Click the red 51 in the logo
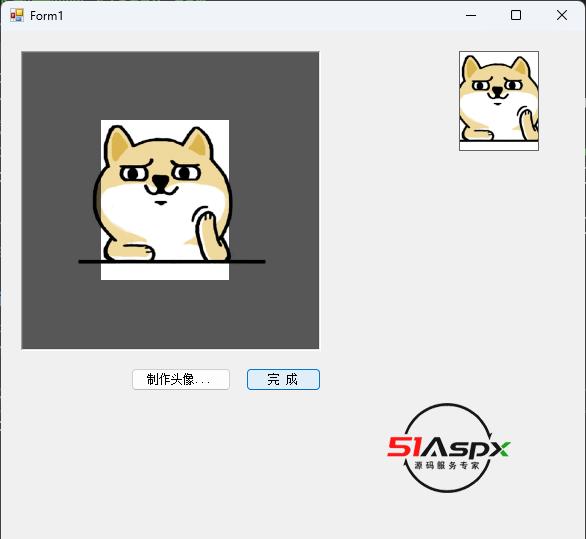Viewport: 586px width, 539px height. click(x=404, y=447)
